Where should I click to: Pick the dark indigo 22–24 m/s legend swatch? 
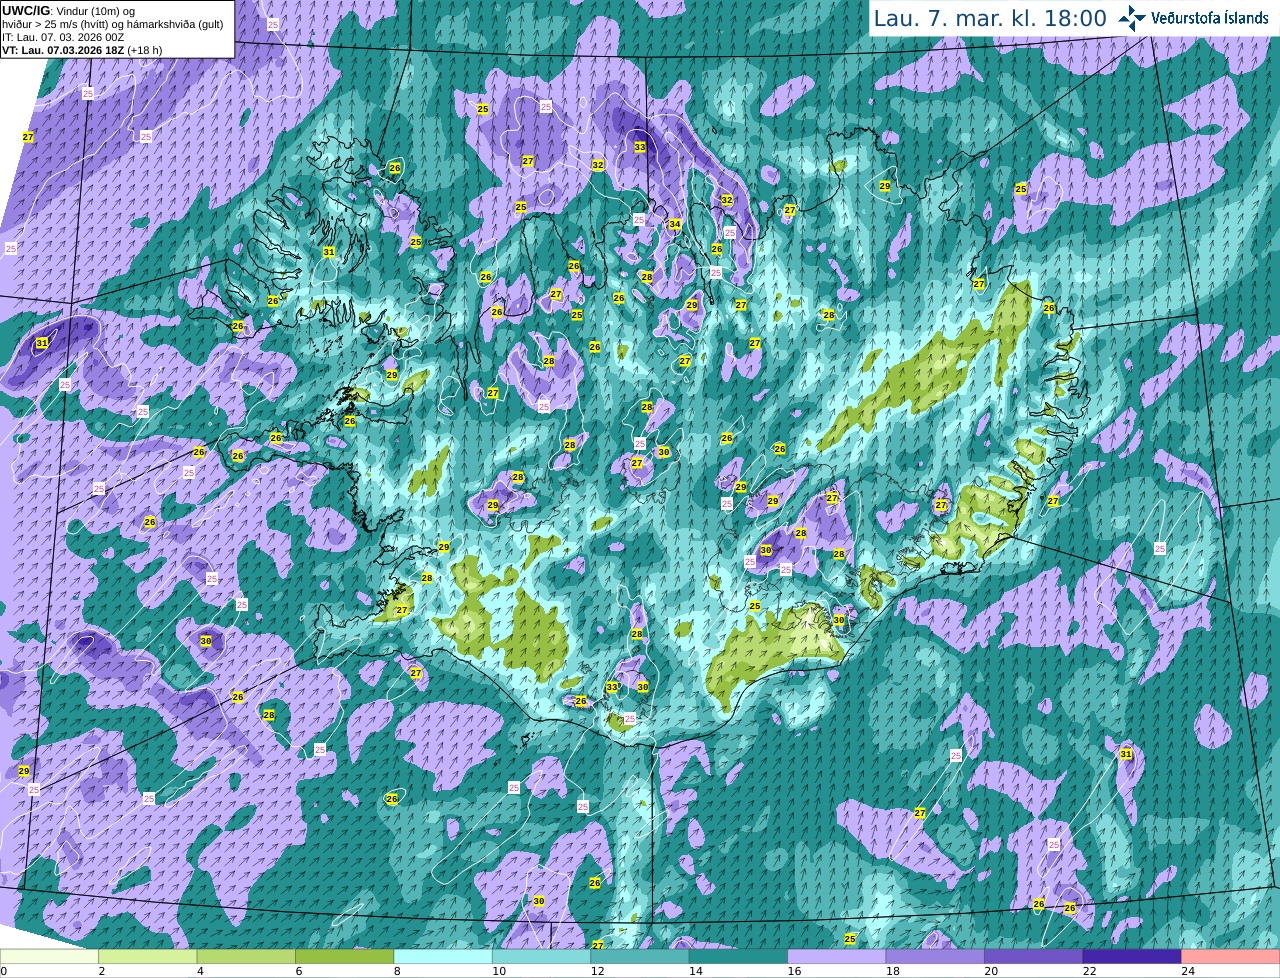(1132, 956)
